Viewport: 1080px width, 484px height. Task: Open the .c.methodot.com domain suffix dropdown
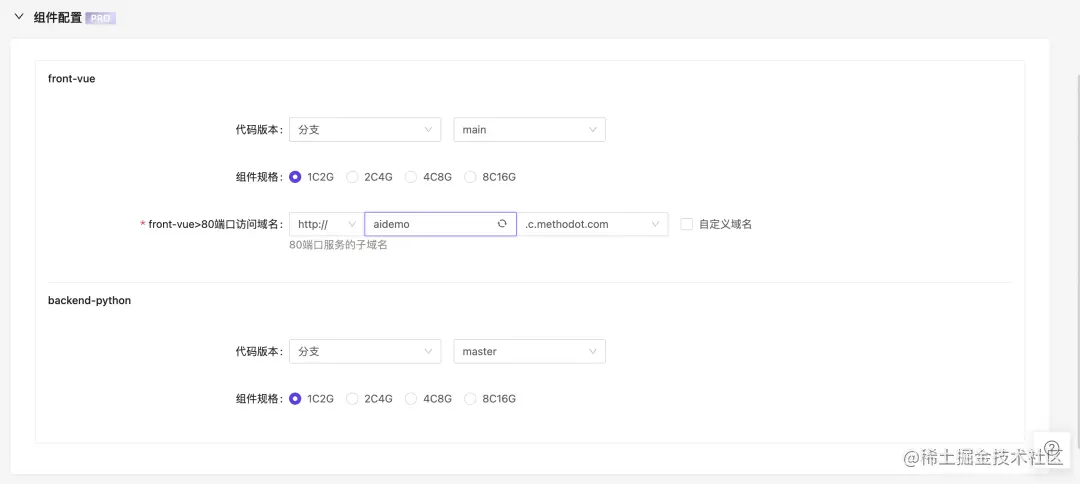[593, 224]
